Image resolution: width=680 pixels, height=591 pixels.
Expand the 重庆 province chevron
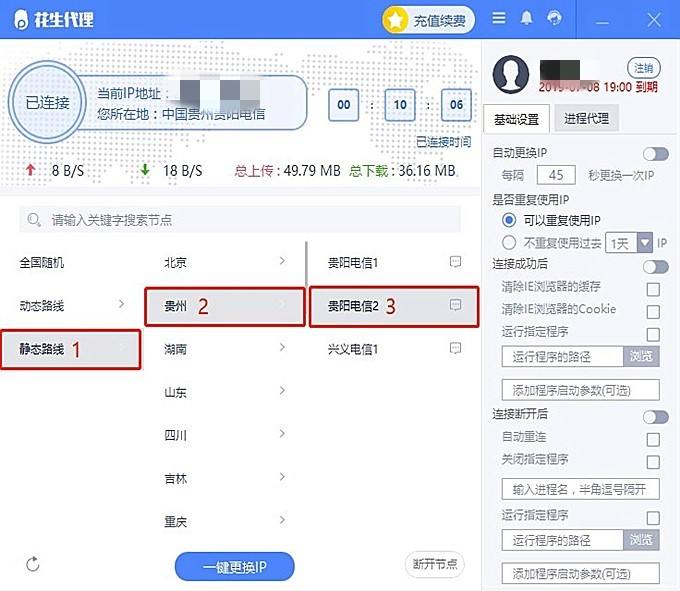click(x=282, y=519)
